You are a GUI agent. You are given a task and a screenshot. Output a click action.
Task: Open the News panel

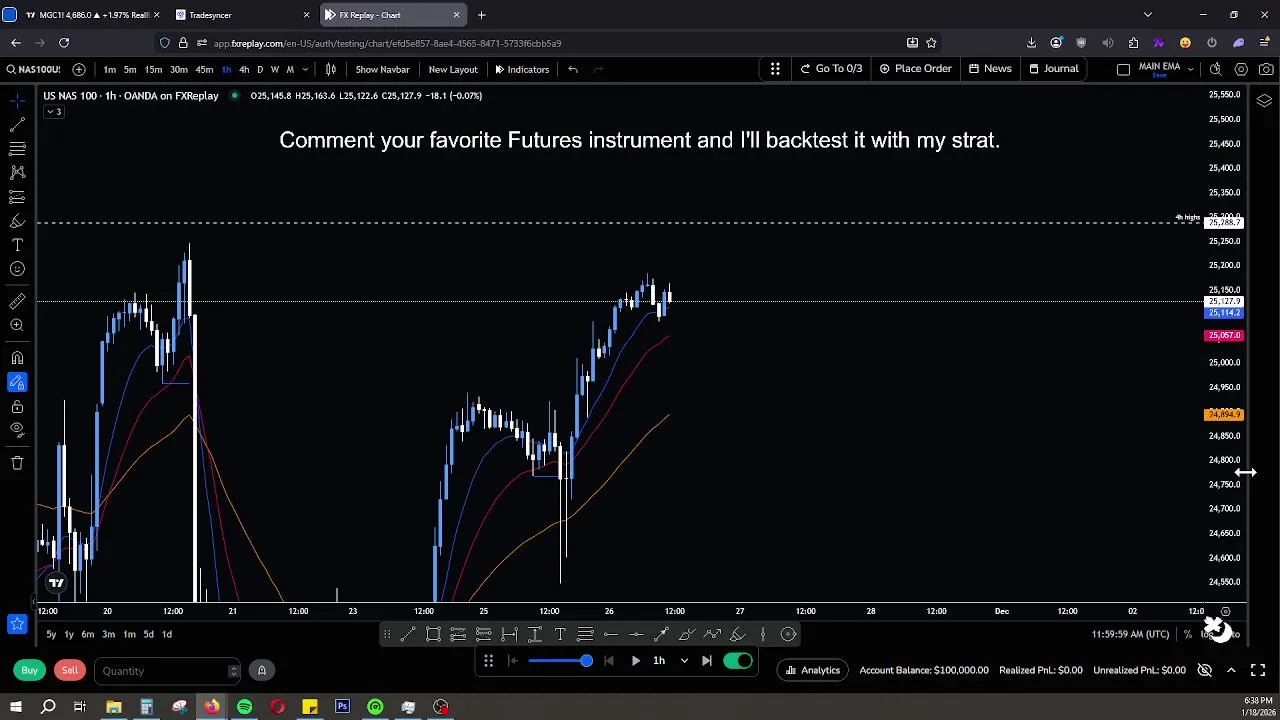pos(990,69)
